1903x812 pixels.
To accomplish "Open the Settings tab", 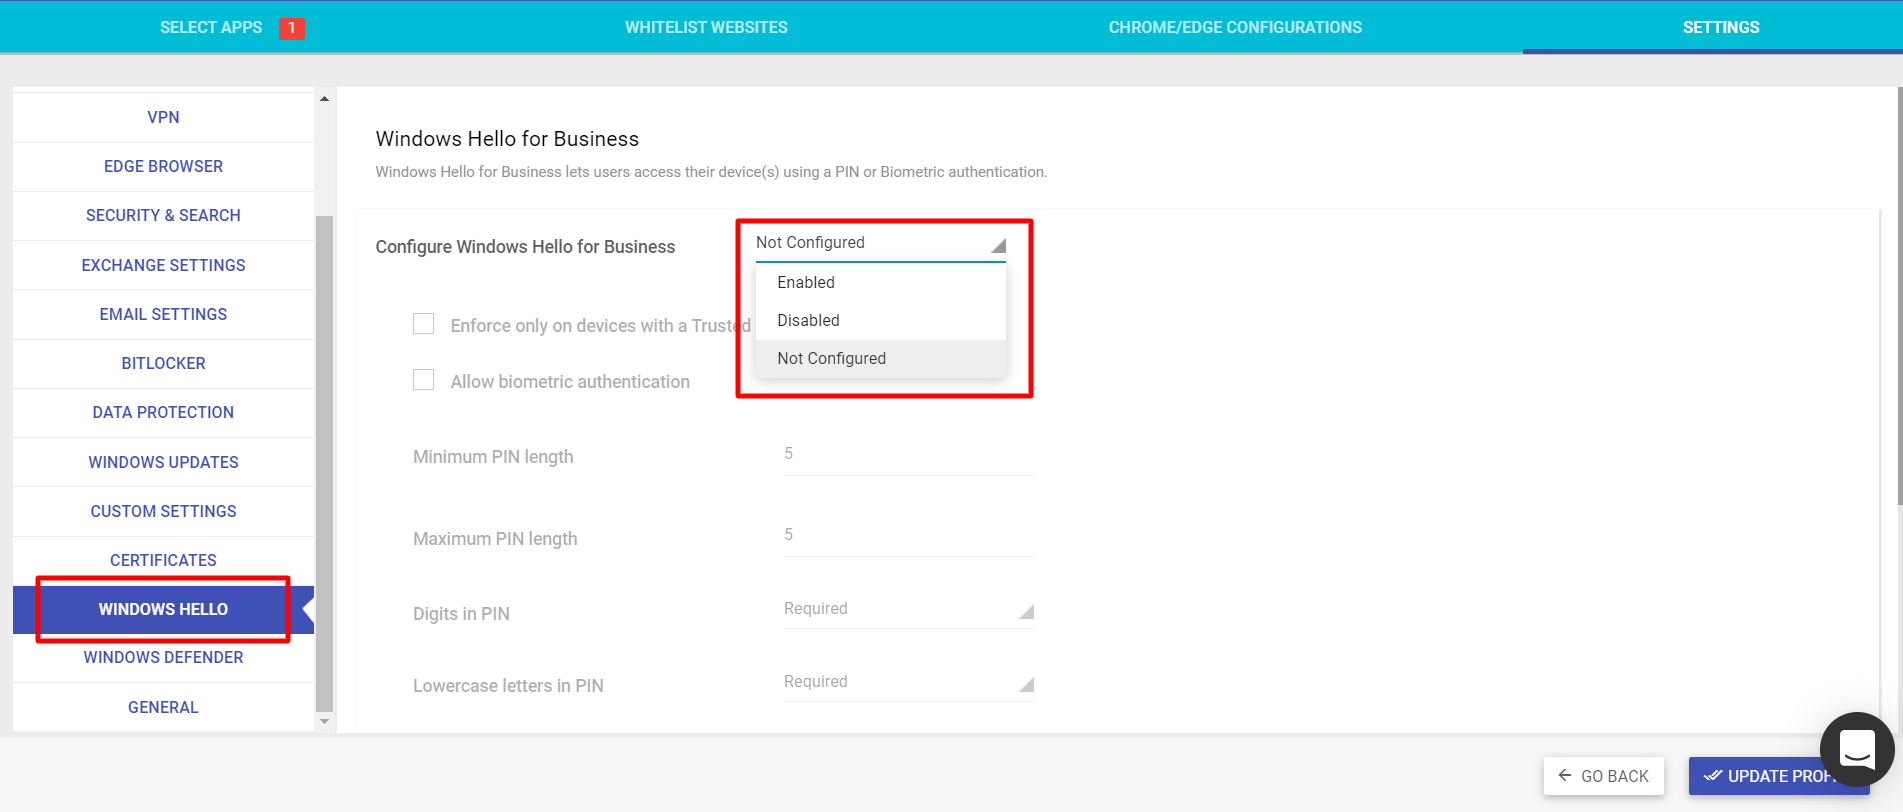I will pos(1720,28).
